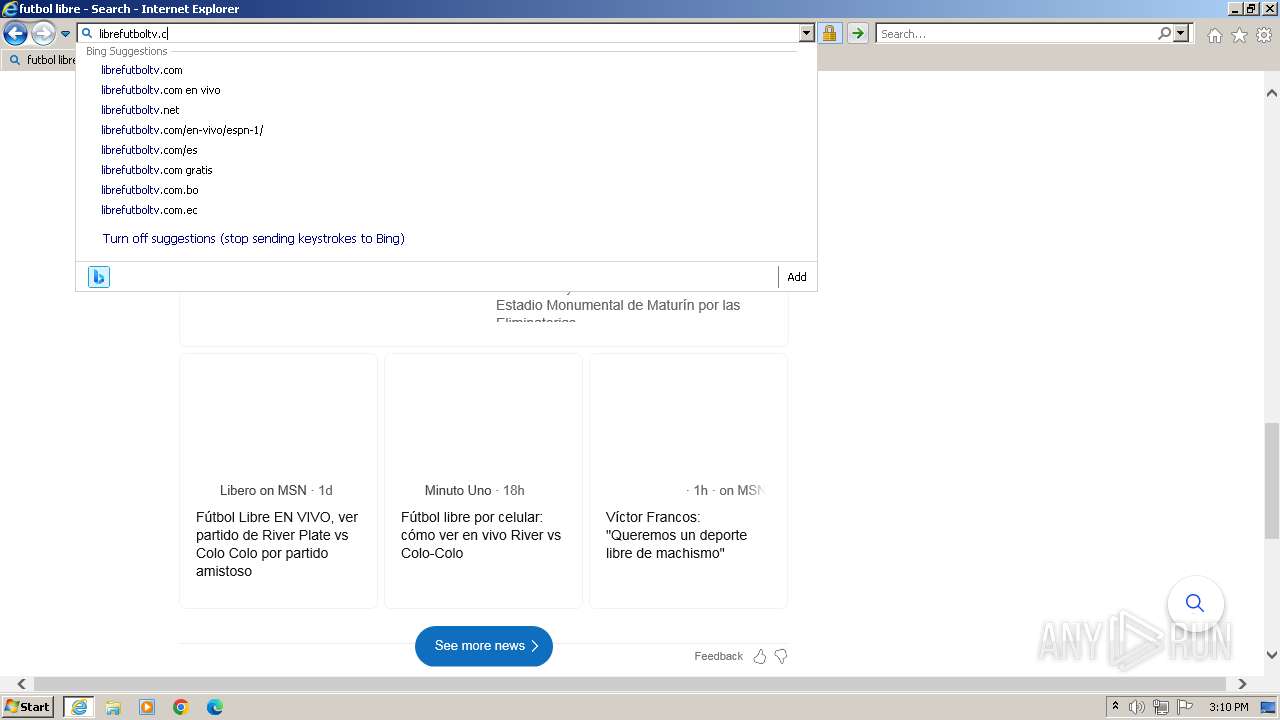This screenshot has height=720, width=1280.
Task: Open Favorites star icon
Action: (x=1239, y=35)
